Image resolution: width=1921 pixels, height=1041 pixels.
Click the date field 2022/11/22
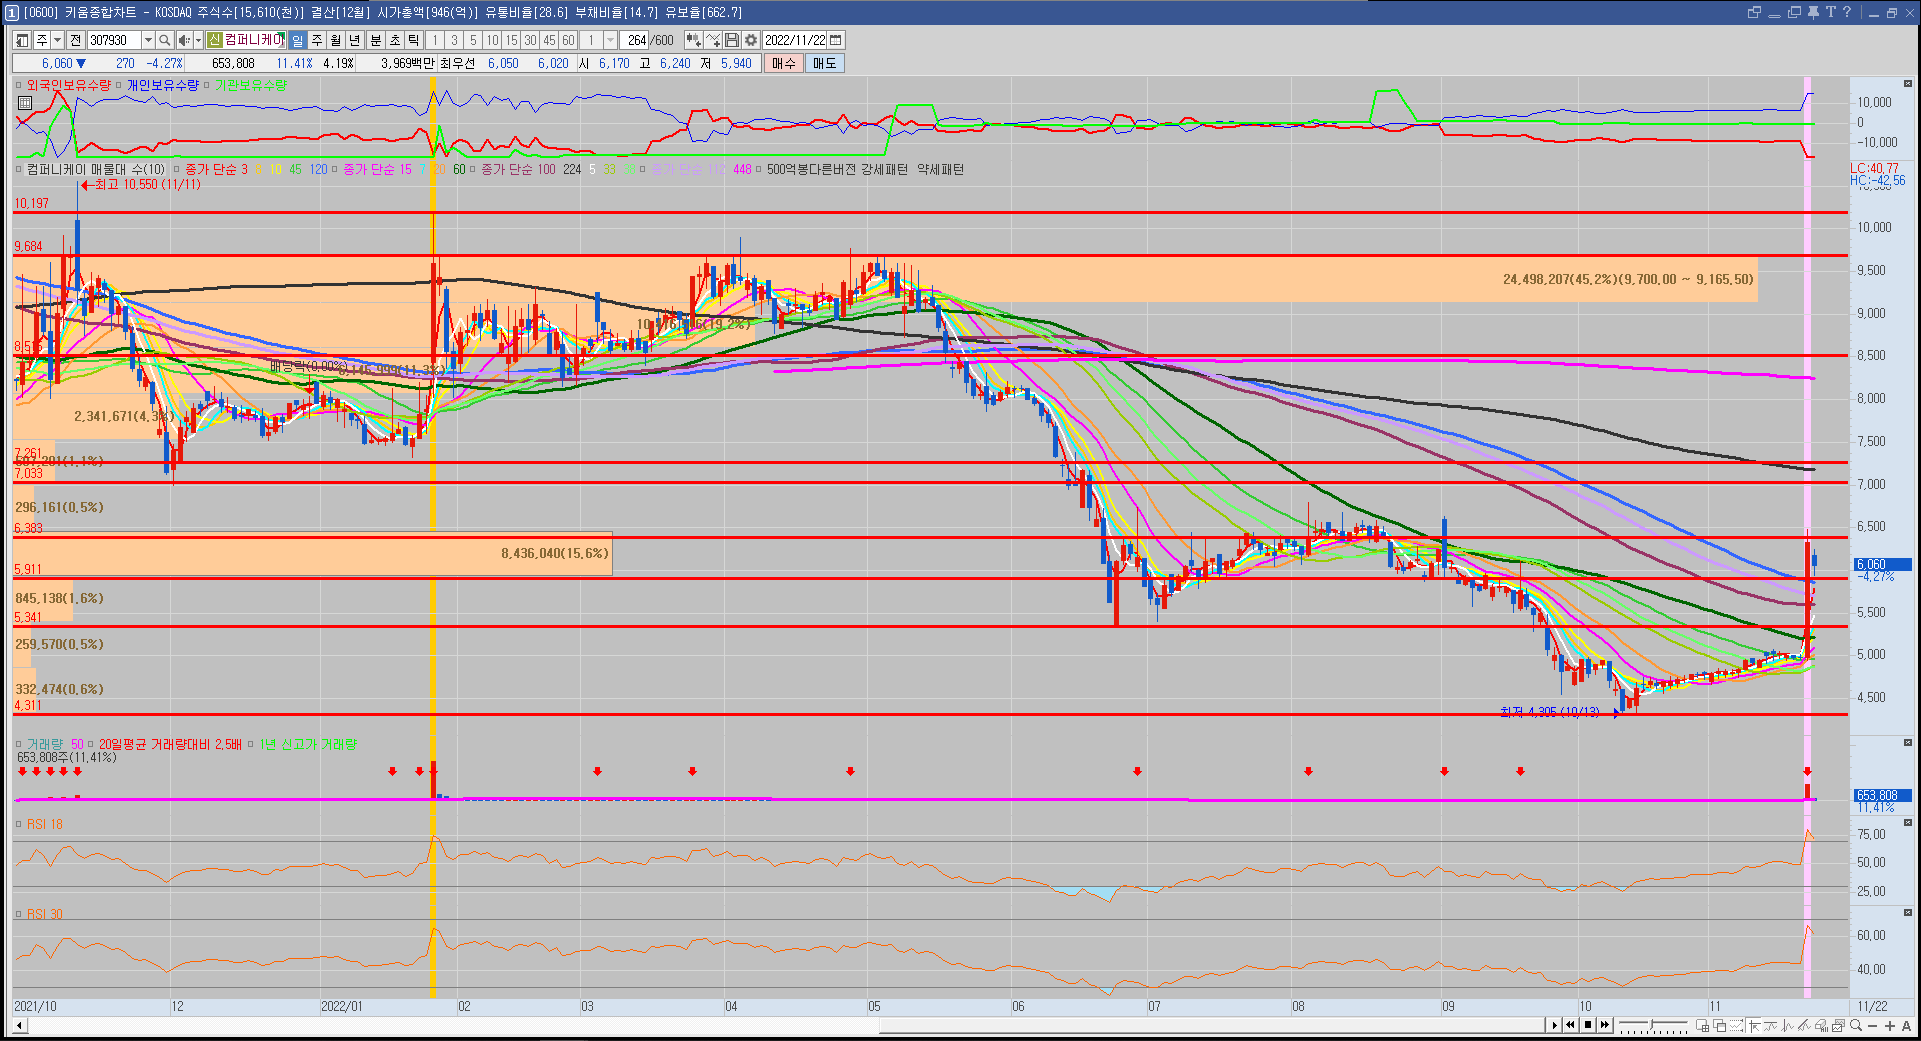(795, 40)
